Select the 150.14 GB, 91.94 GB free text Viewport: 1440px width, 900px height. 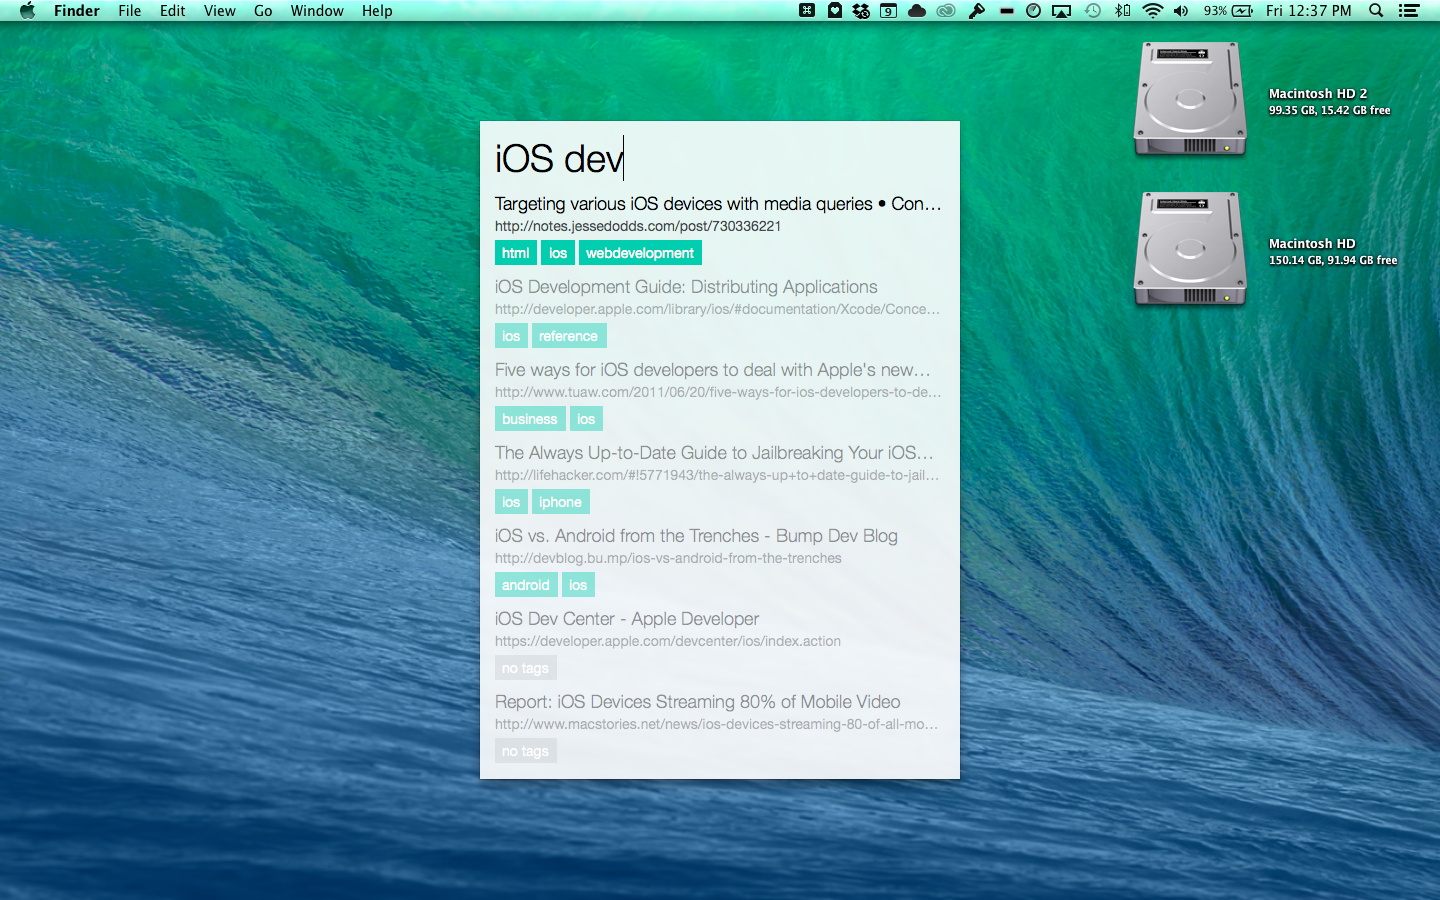(x=1333, y=260)
